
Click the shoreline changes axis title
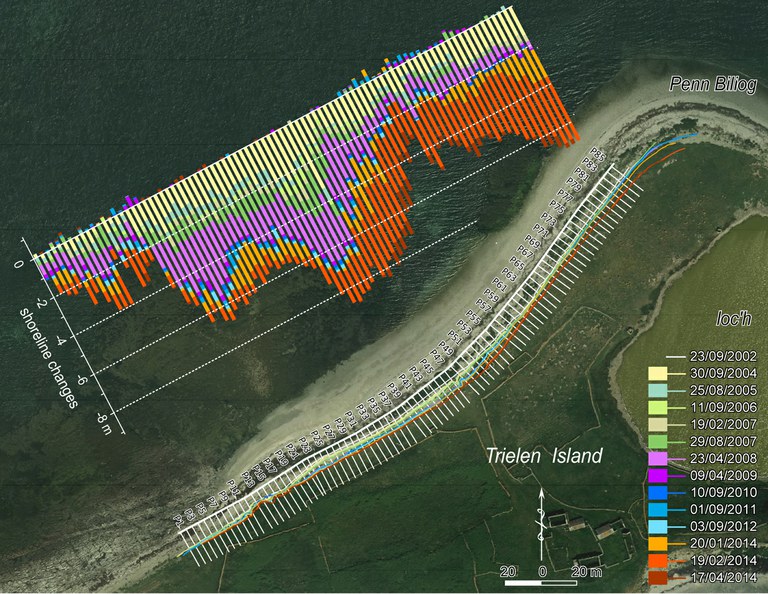[48, 358]
